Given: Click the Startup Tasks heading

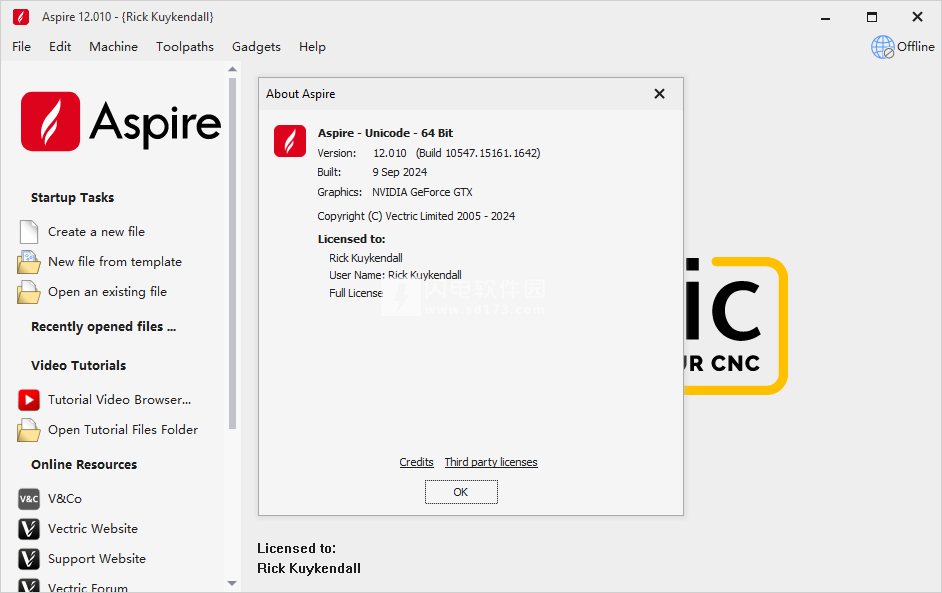Looking at the screenshot, I should pyautogui.click(x=73, y=198).
